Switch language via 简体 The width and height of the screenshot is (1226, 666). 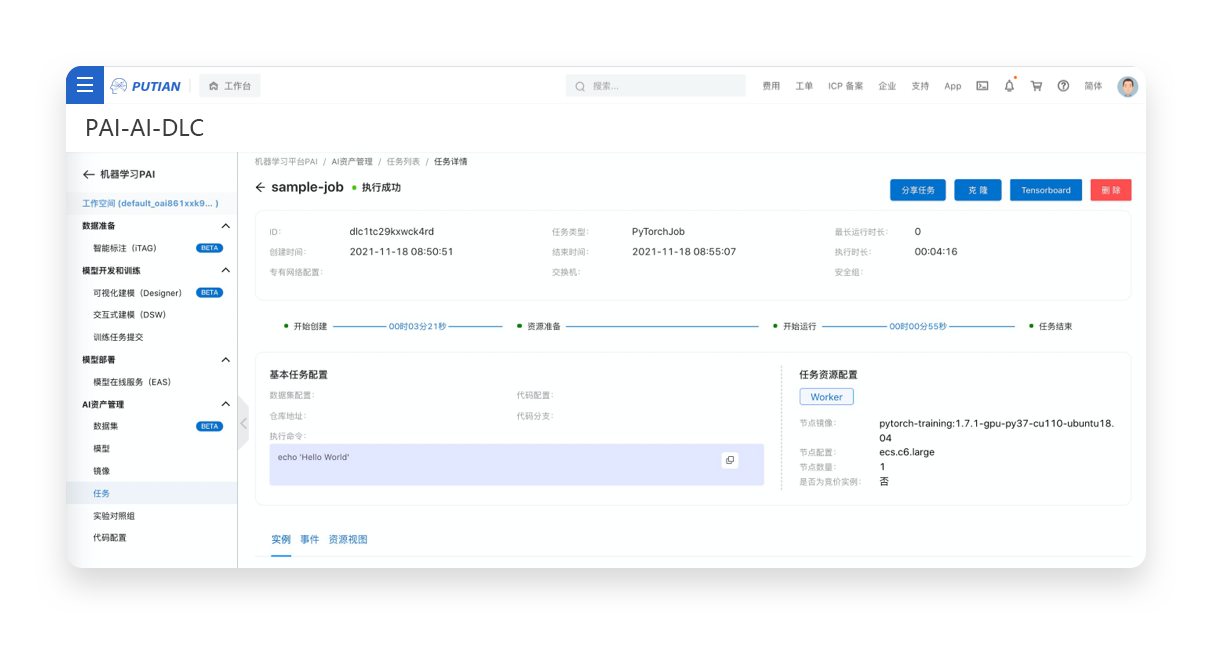click(x=1093, y=86)
